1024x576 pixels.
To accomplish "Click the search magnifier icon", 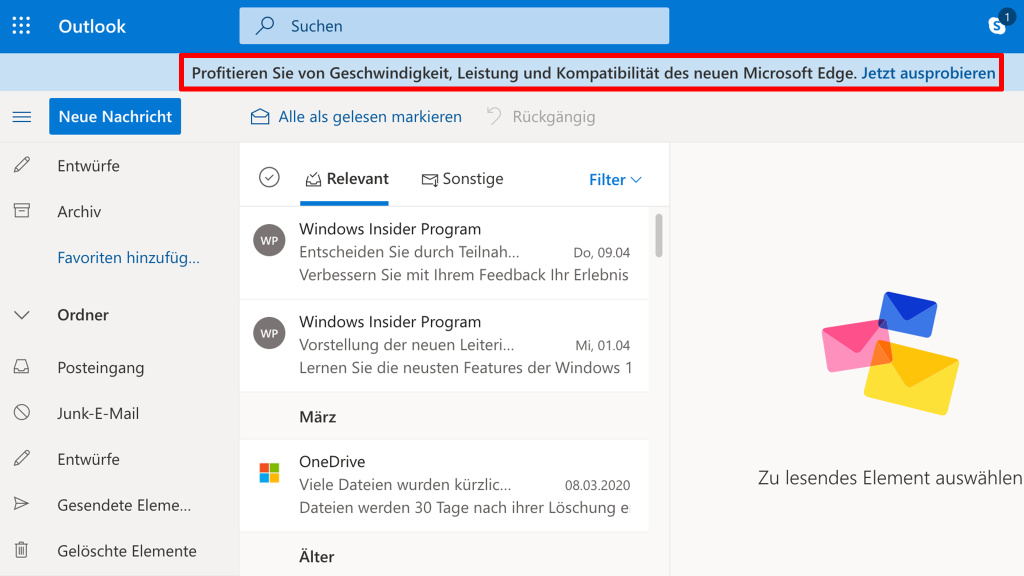I will tap(264, 25).
